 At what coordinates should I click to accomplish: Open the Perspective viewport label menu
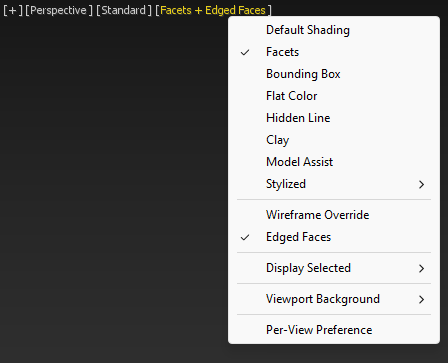[x=59, y=10]
